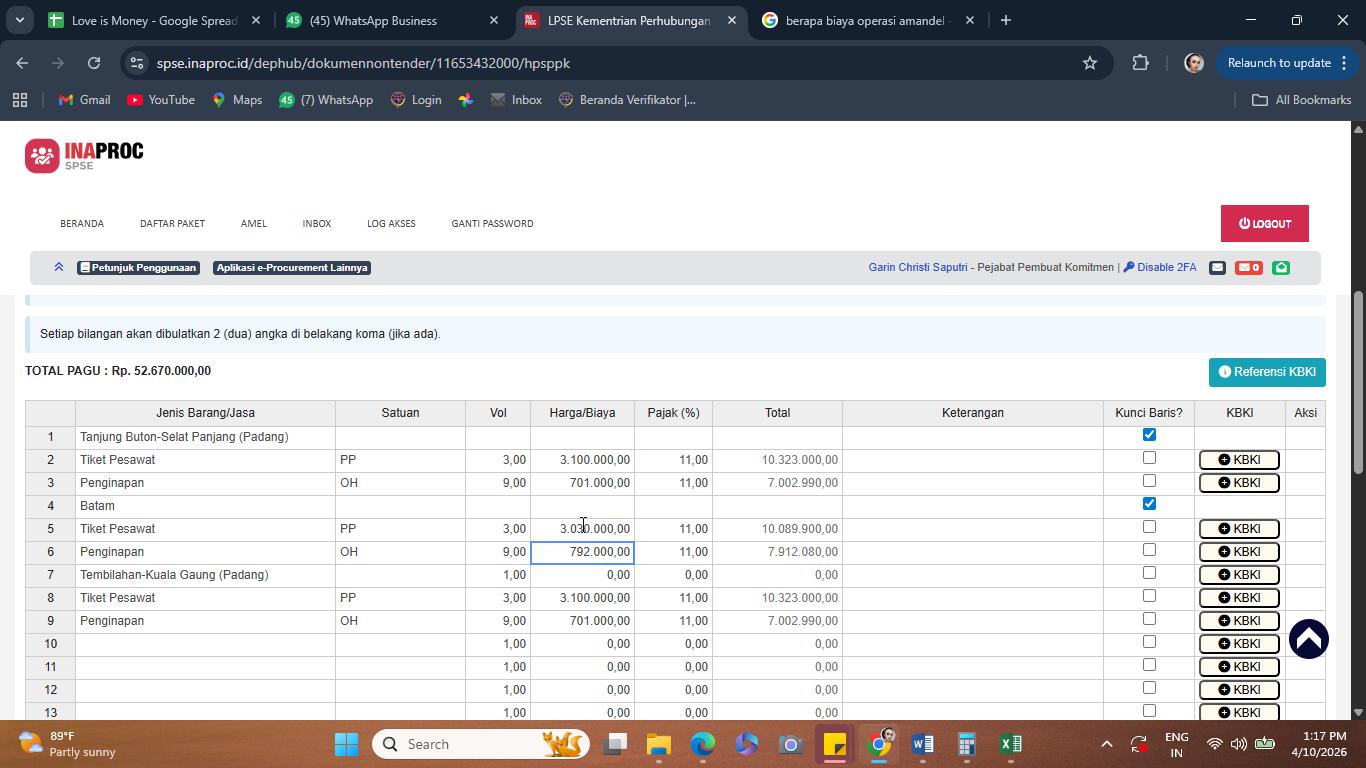1366x768 pixels.
Task: Reload the current page
Action: [94, 63]
